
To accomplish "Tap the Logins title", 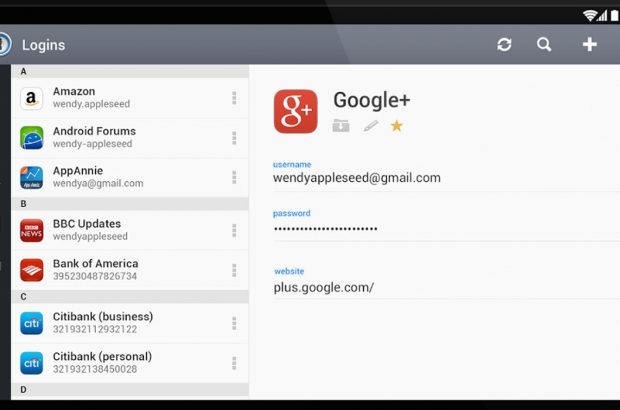I will click(x=43, y=45).
